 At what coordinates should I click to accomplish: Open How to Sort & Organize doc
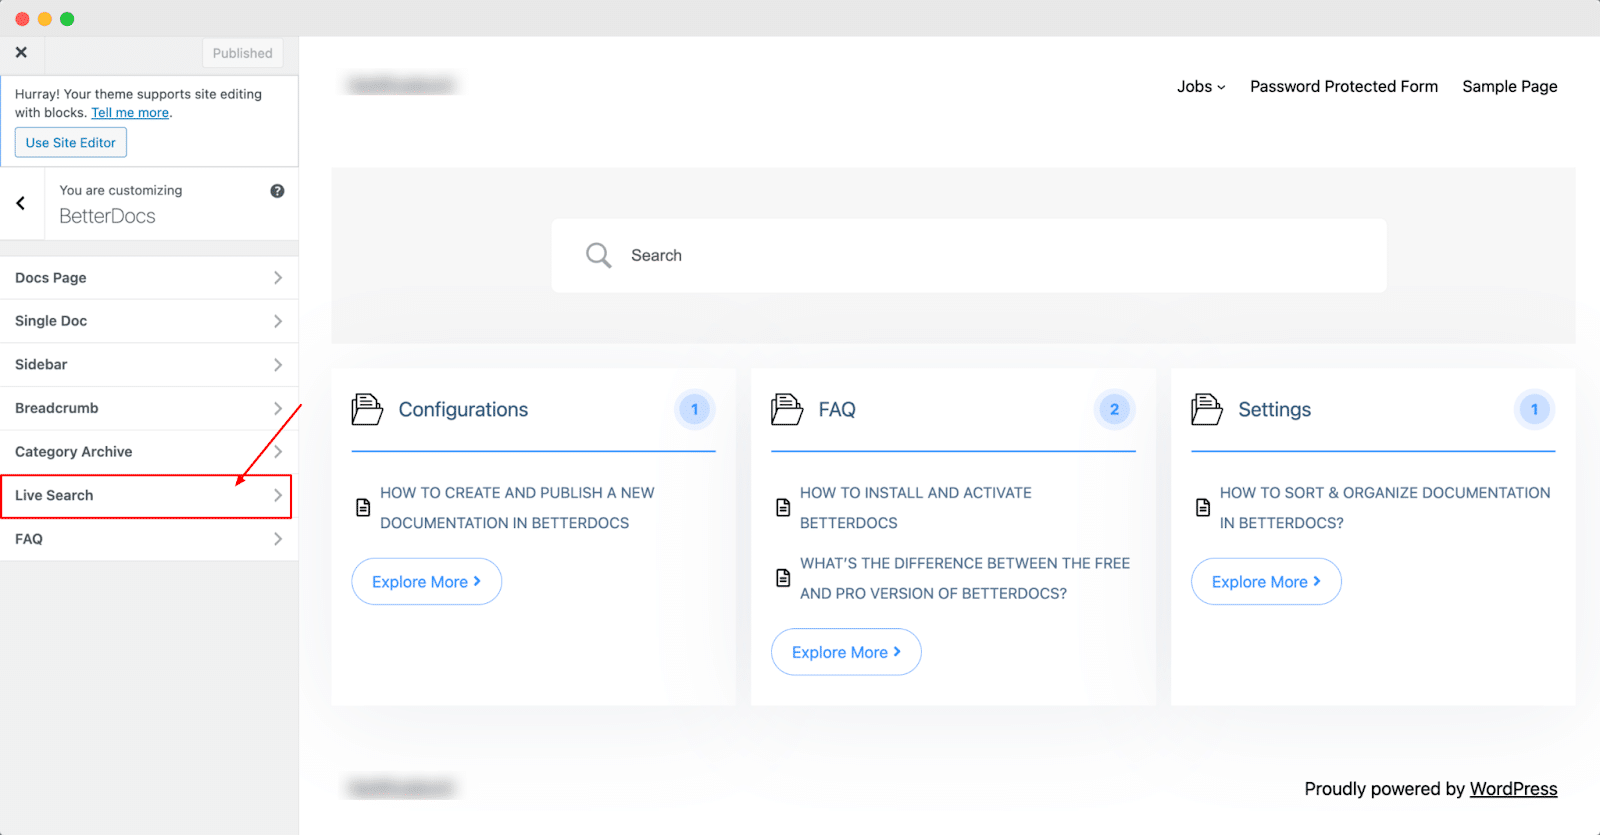click(x=1385, y=508)
